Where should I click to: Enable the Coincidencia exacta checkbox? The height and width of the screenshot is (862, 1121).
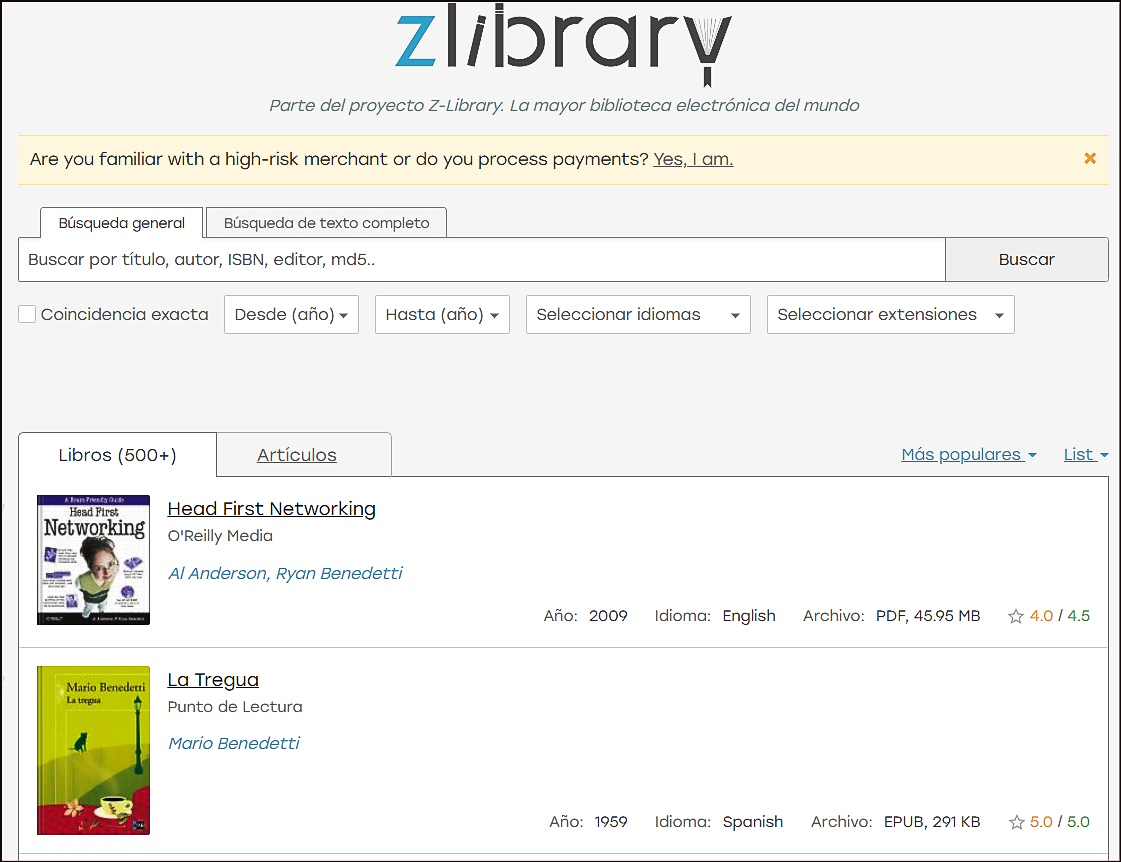(27, 314)
